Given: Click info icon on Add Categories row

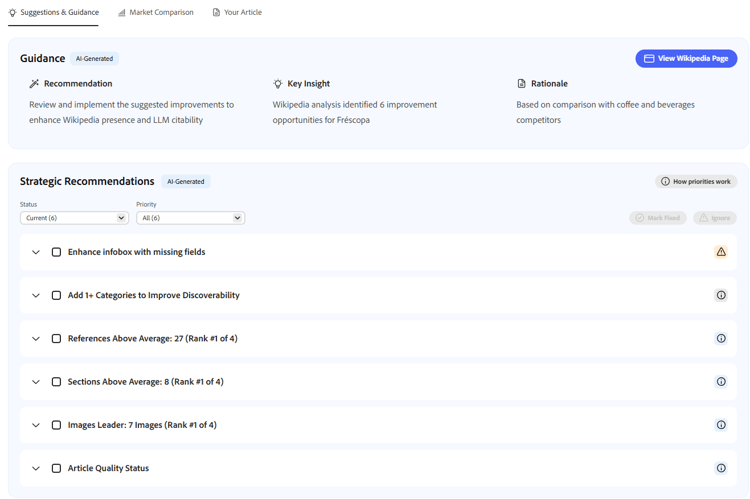Looking at the screenshot, I should click(720, 295).
